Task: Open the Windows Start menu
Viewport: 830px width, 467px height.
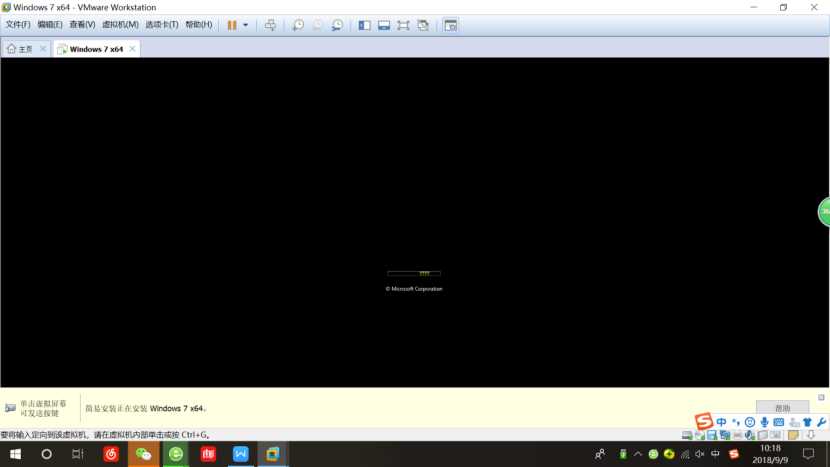Action: [x=15, y=454]
